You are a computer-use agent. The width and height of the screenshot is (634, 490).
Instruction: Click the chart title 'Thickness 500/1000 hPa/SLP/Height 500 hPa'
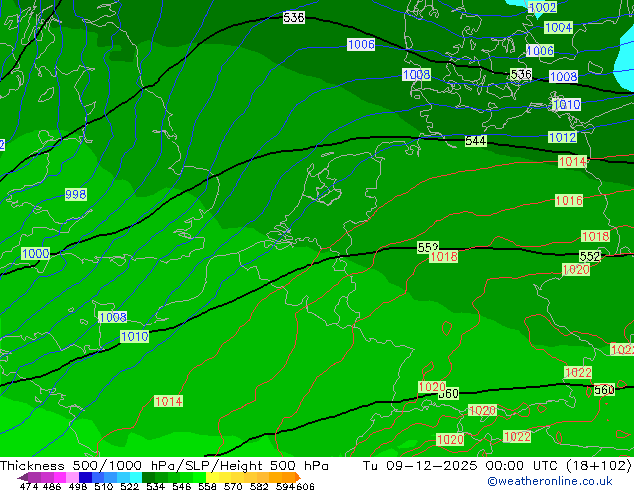(x=164, y=466)
